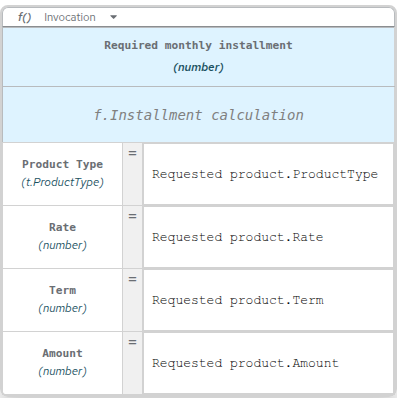
Task: Click the equals sign in Rate row
Action: pyautogui.click(x=133, y=216)
